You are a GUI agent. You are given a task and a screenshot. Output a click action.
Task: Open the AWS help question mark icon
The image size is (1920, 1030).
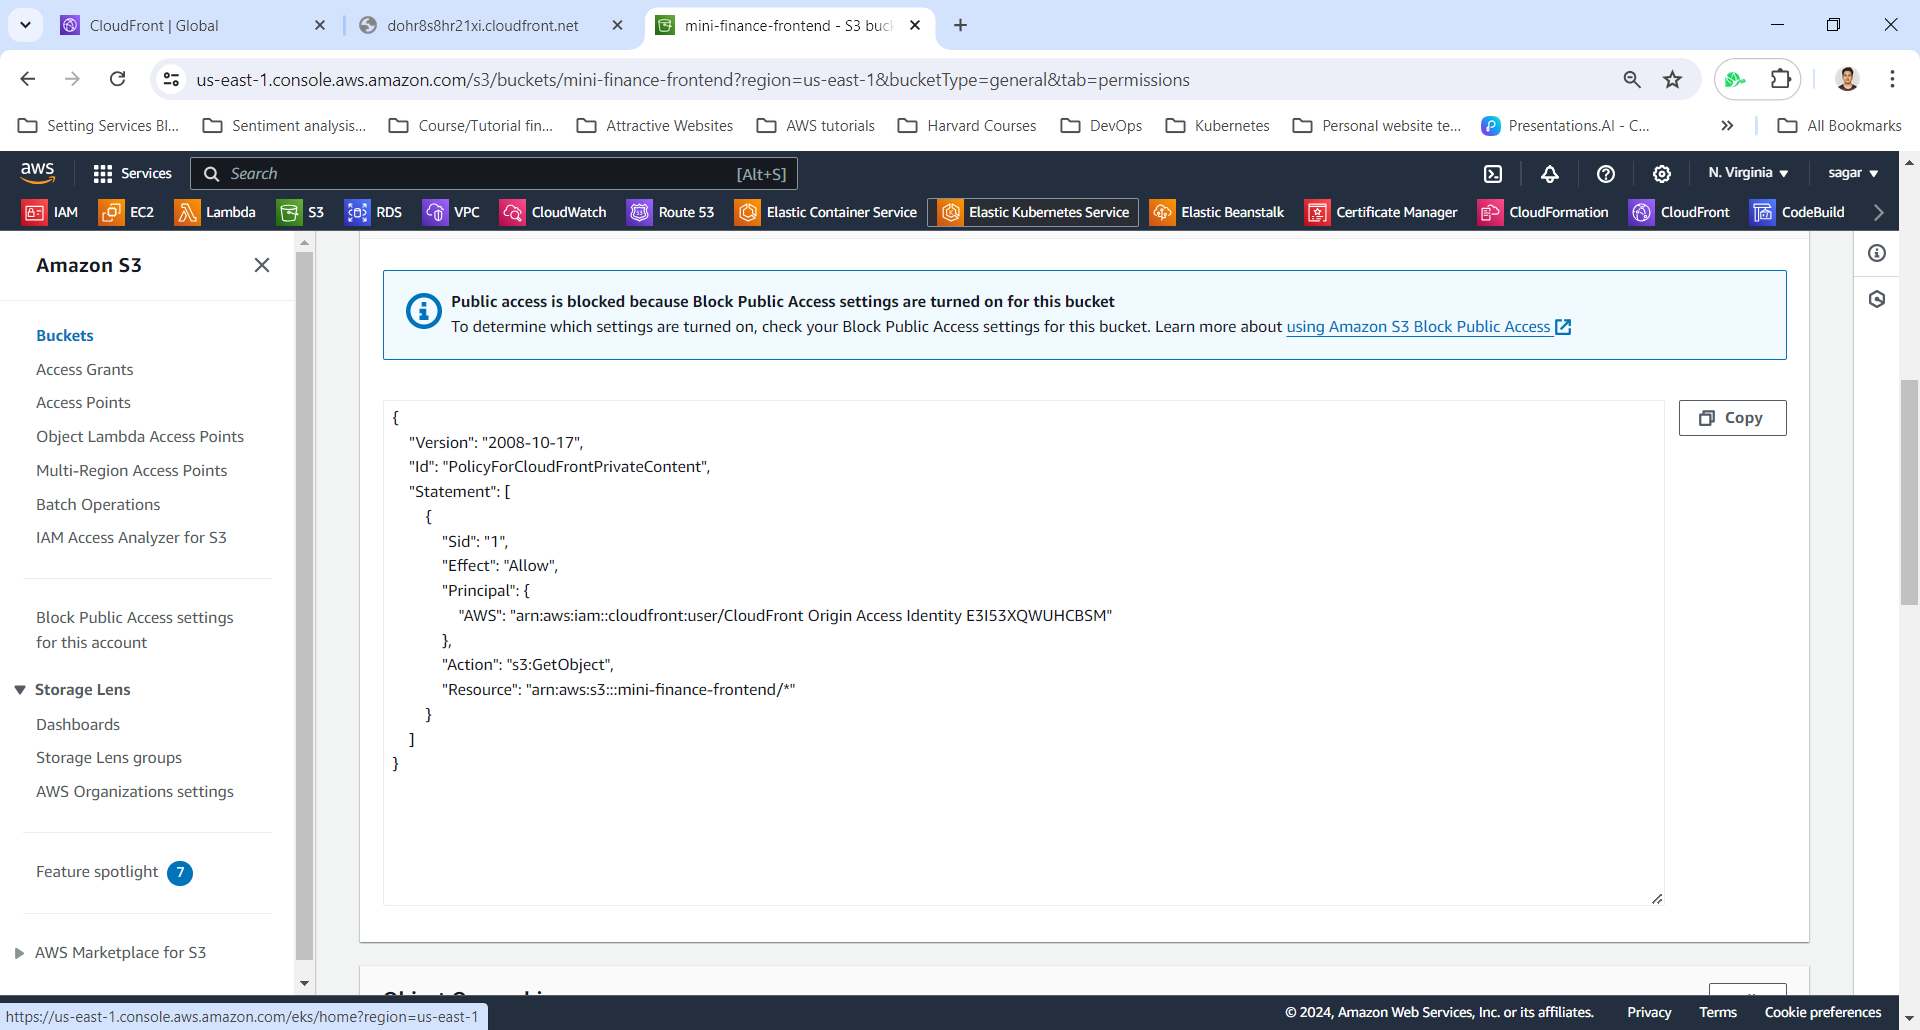tap(1605, 174)
